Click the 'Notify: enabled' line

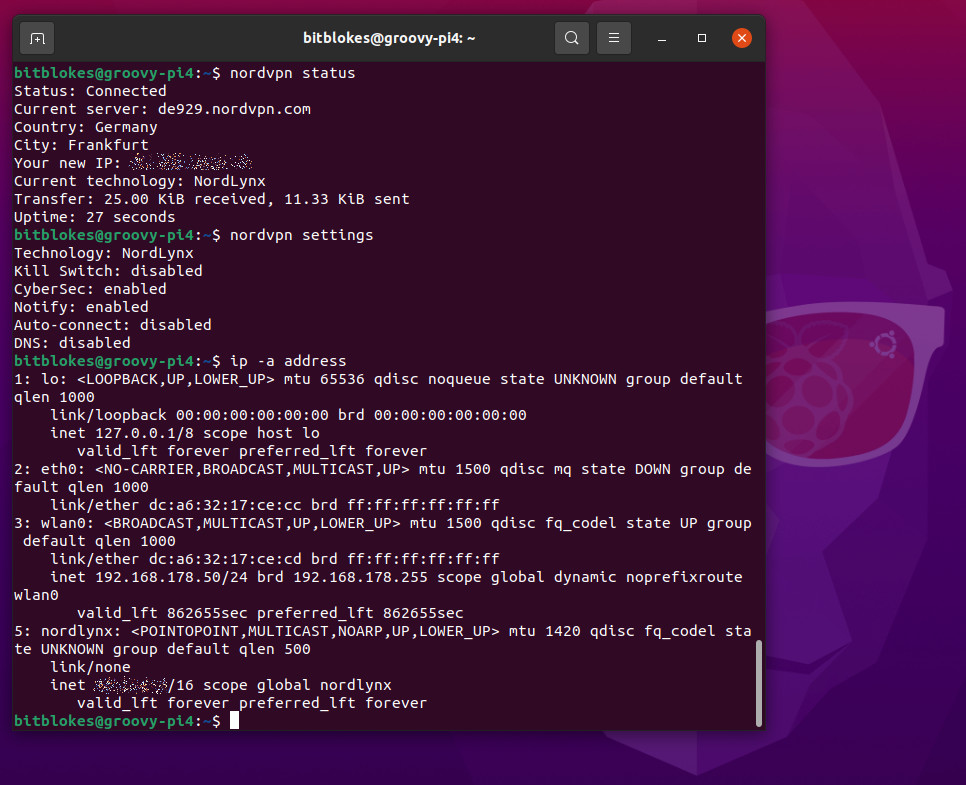coord(81,307)
